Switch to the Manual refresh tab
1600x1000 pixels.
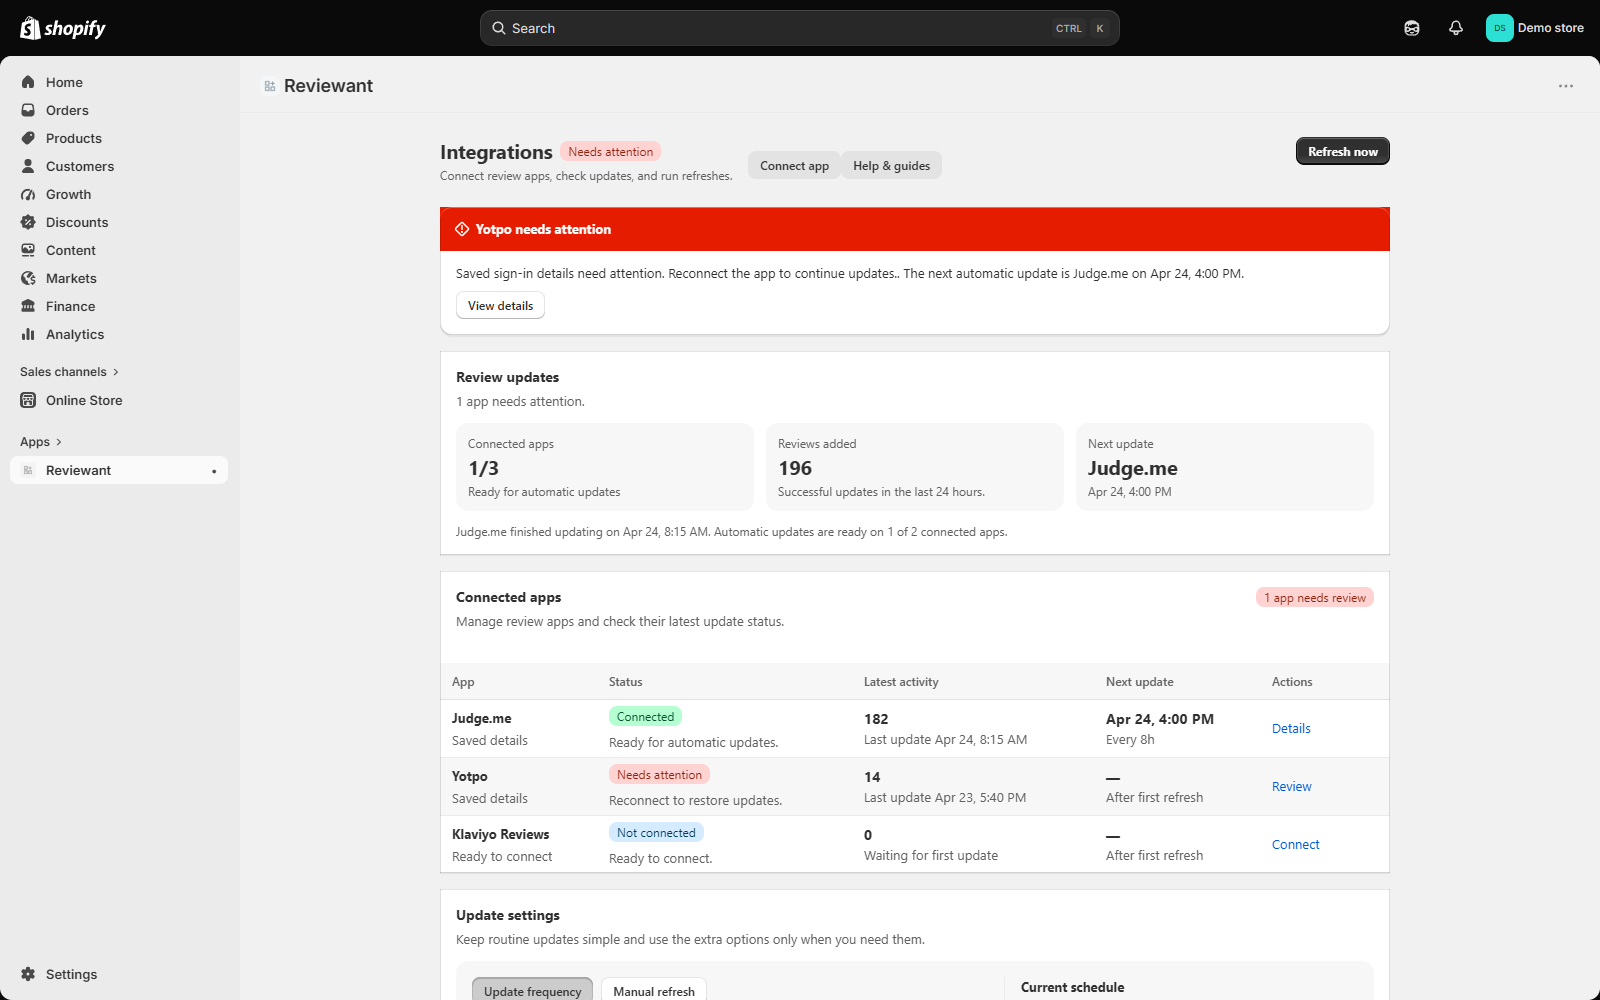click(654, 991)
